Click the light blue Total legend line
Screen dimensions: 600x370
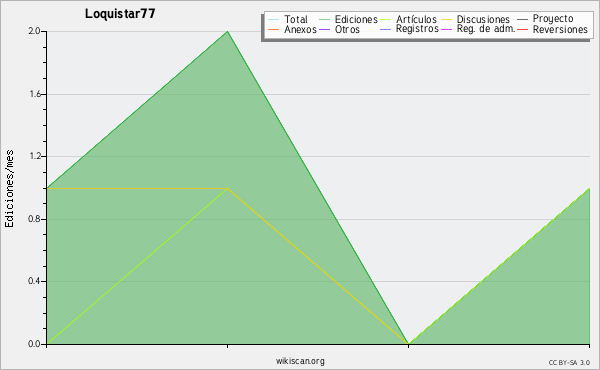(274, 20)
